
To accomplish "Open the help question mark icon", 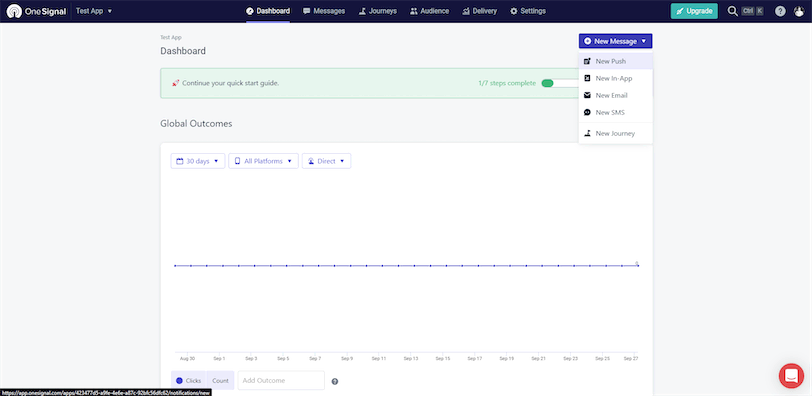I will 780,11.
